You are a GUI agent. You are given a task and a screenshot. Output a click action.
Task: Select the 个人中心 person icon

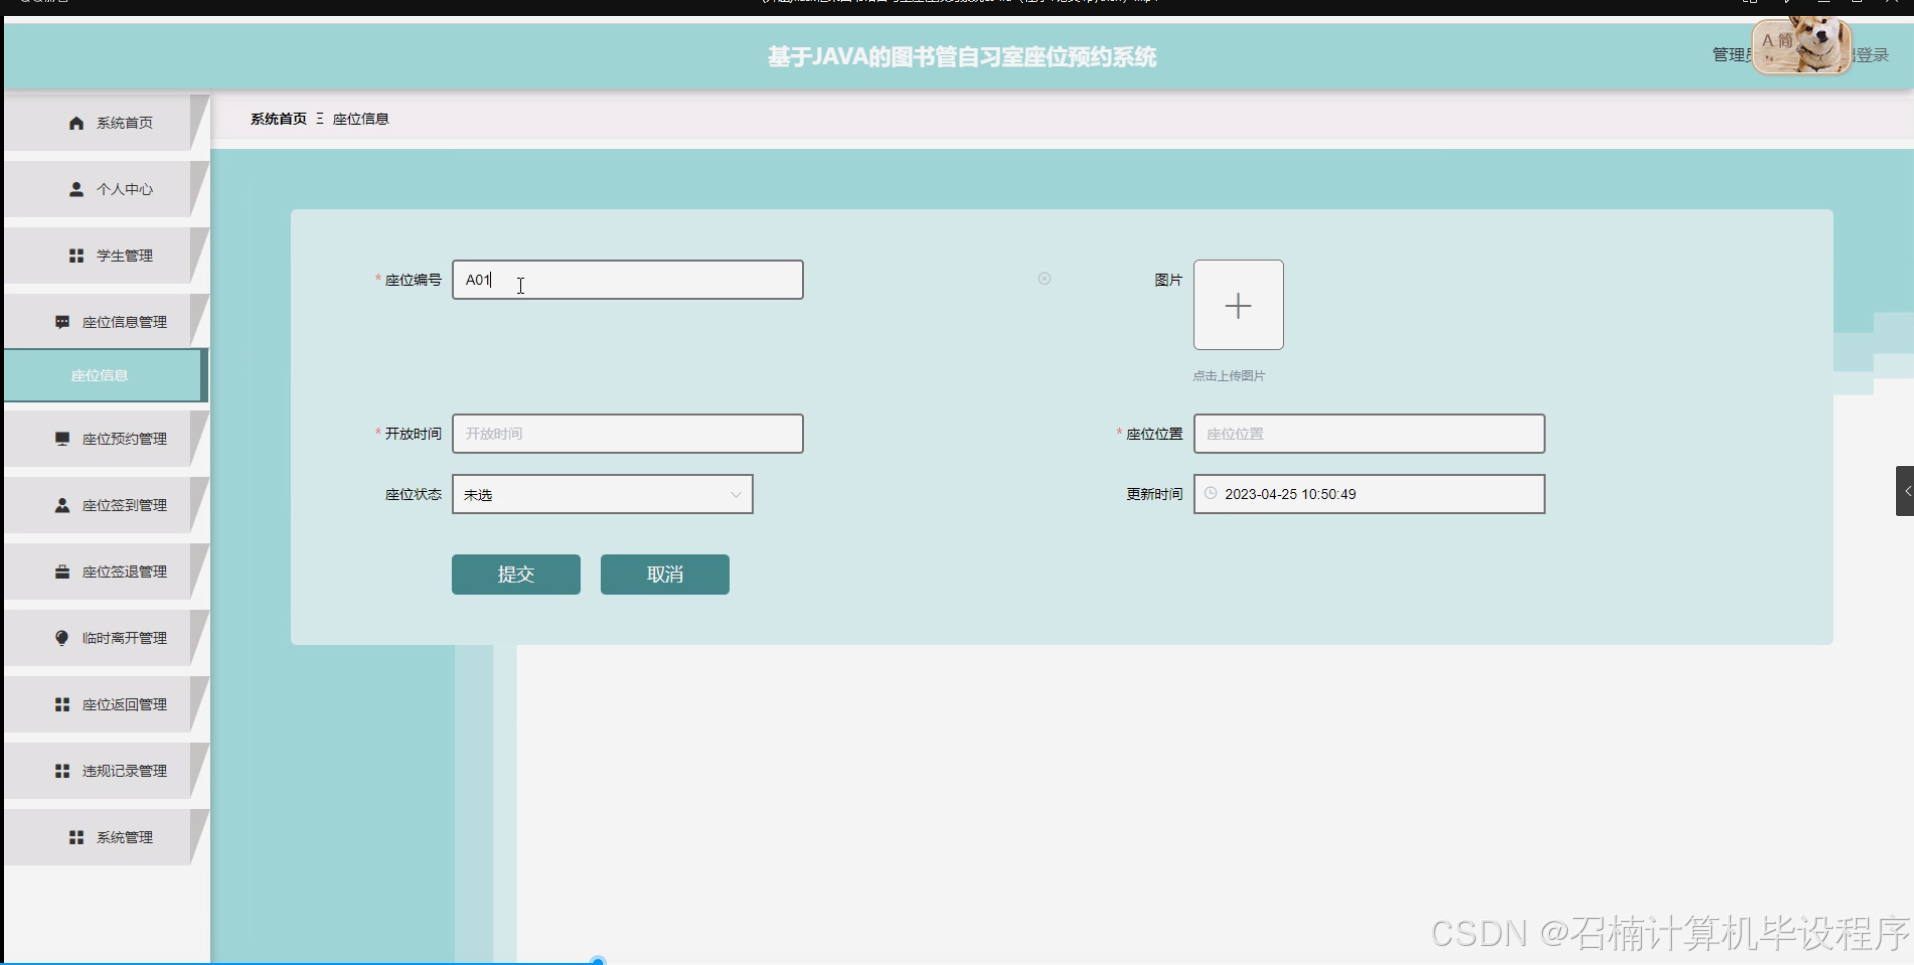(x=74, y=189)
